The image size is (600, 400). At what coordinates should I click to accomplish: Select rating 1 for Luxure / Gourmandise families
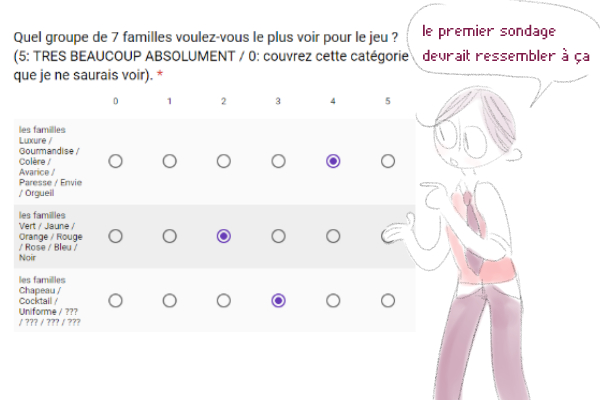[x=170, y=161]
